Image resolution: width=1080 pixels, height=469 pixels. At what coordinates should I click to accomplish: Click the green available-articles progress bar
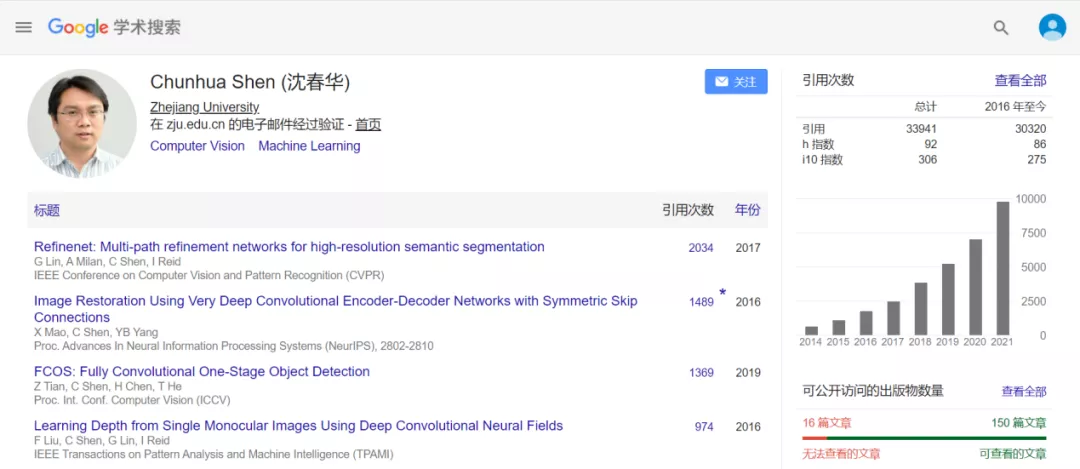click(x=936, y=438)
